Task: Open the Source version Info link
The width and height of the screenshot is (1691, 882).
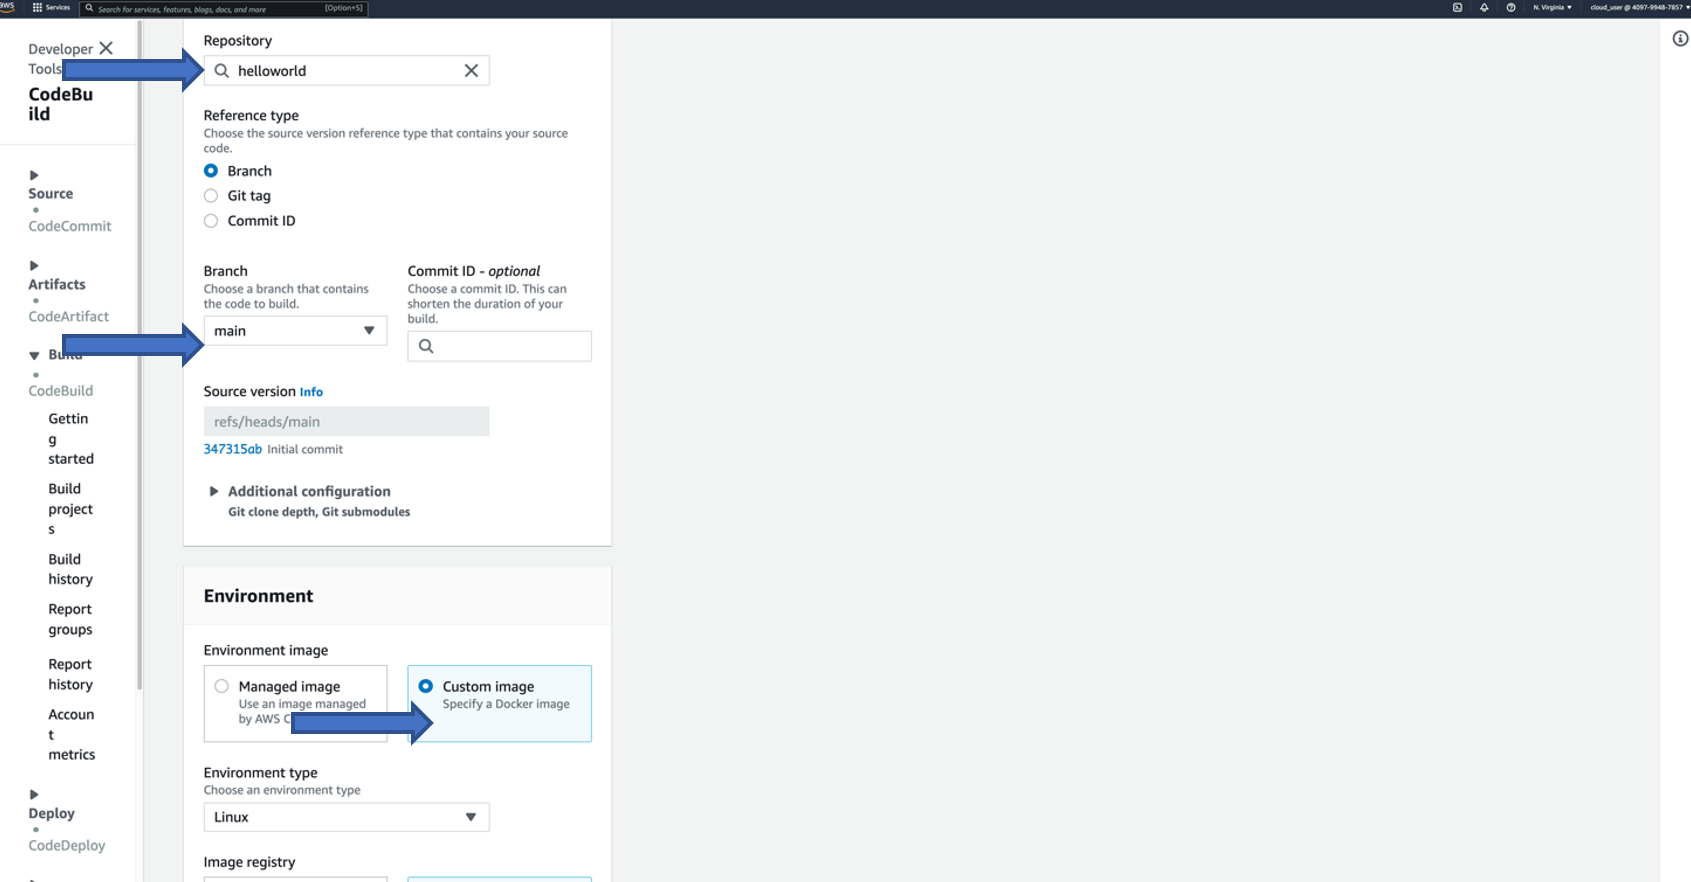Action: click(x=311, y=392)
